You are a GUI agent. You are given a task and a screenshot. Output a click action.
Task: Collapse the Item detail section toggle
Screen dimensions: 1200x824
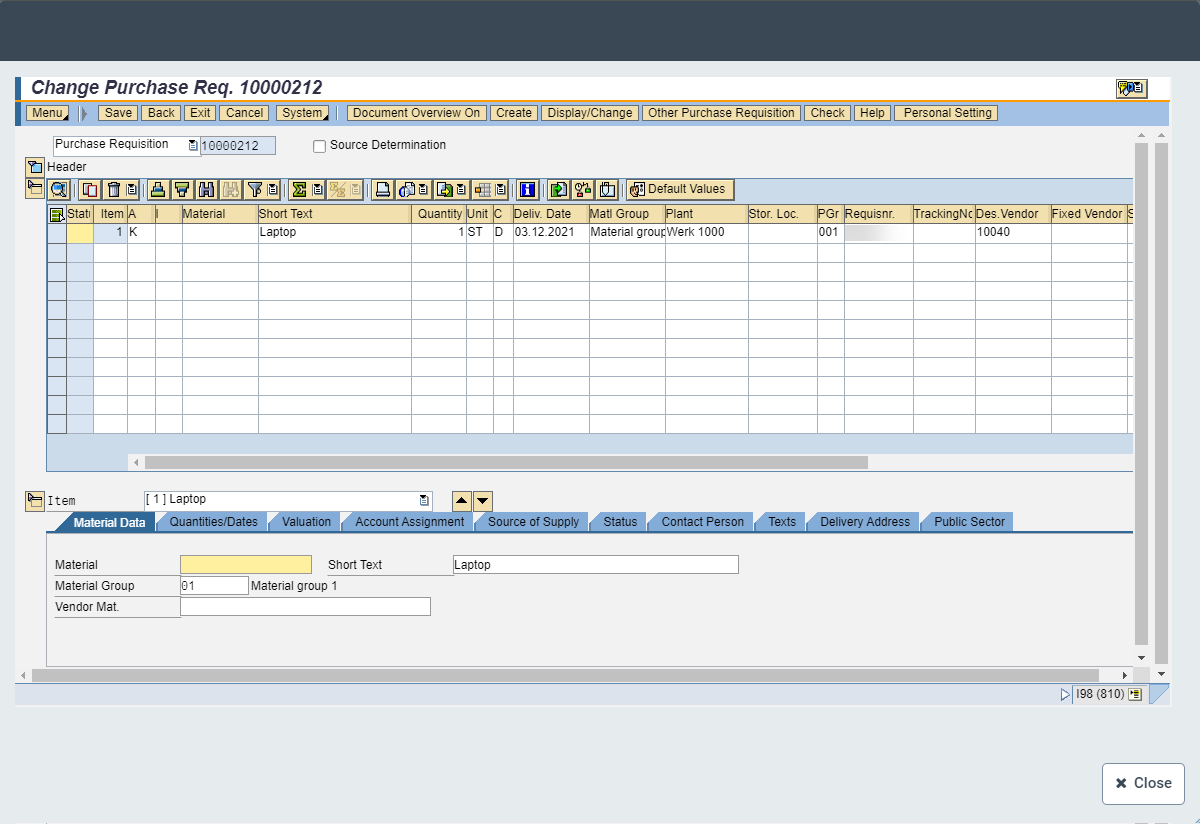point(35,500)
